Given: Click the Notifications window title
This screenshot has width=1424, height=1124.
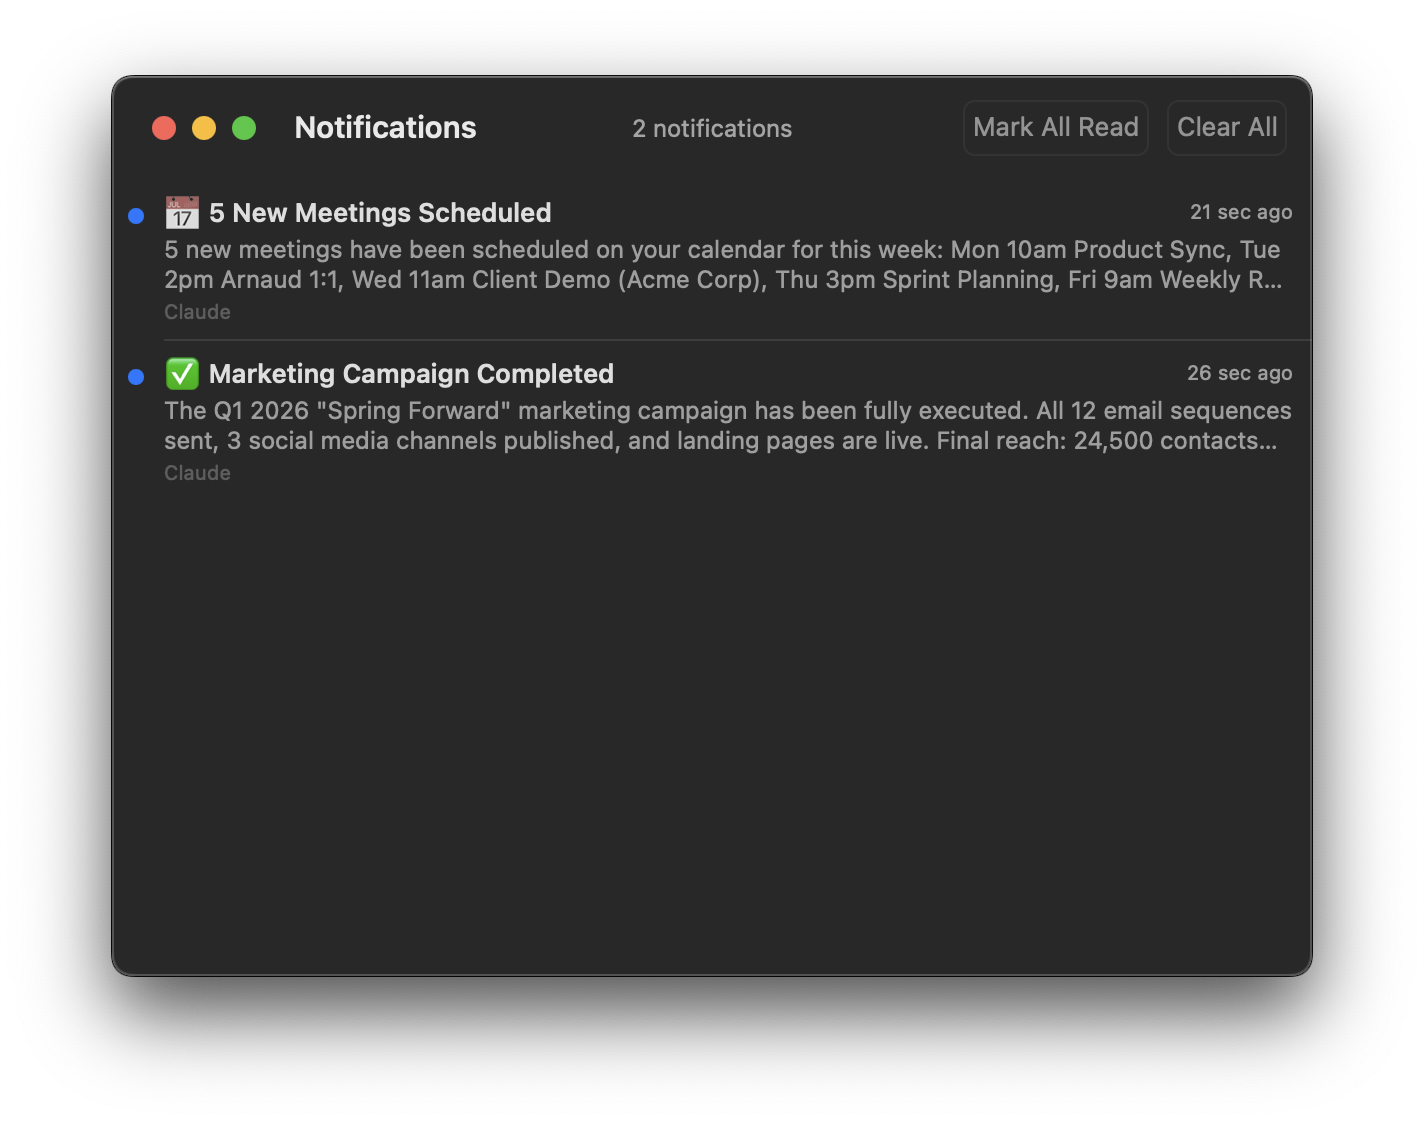Looking at the screenshot, I should (x=385, y=127).
